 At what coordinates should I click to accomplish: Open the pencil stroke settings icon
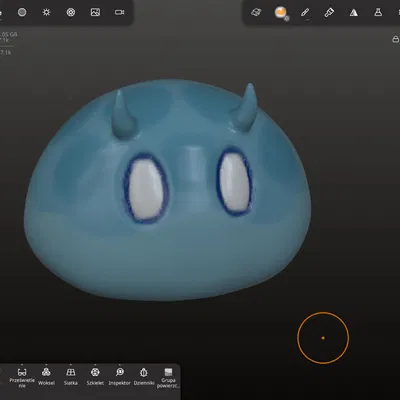tap(305, 13)
